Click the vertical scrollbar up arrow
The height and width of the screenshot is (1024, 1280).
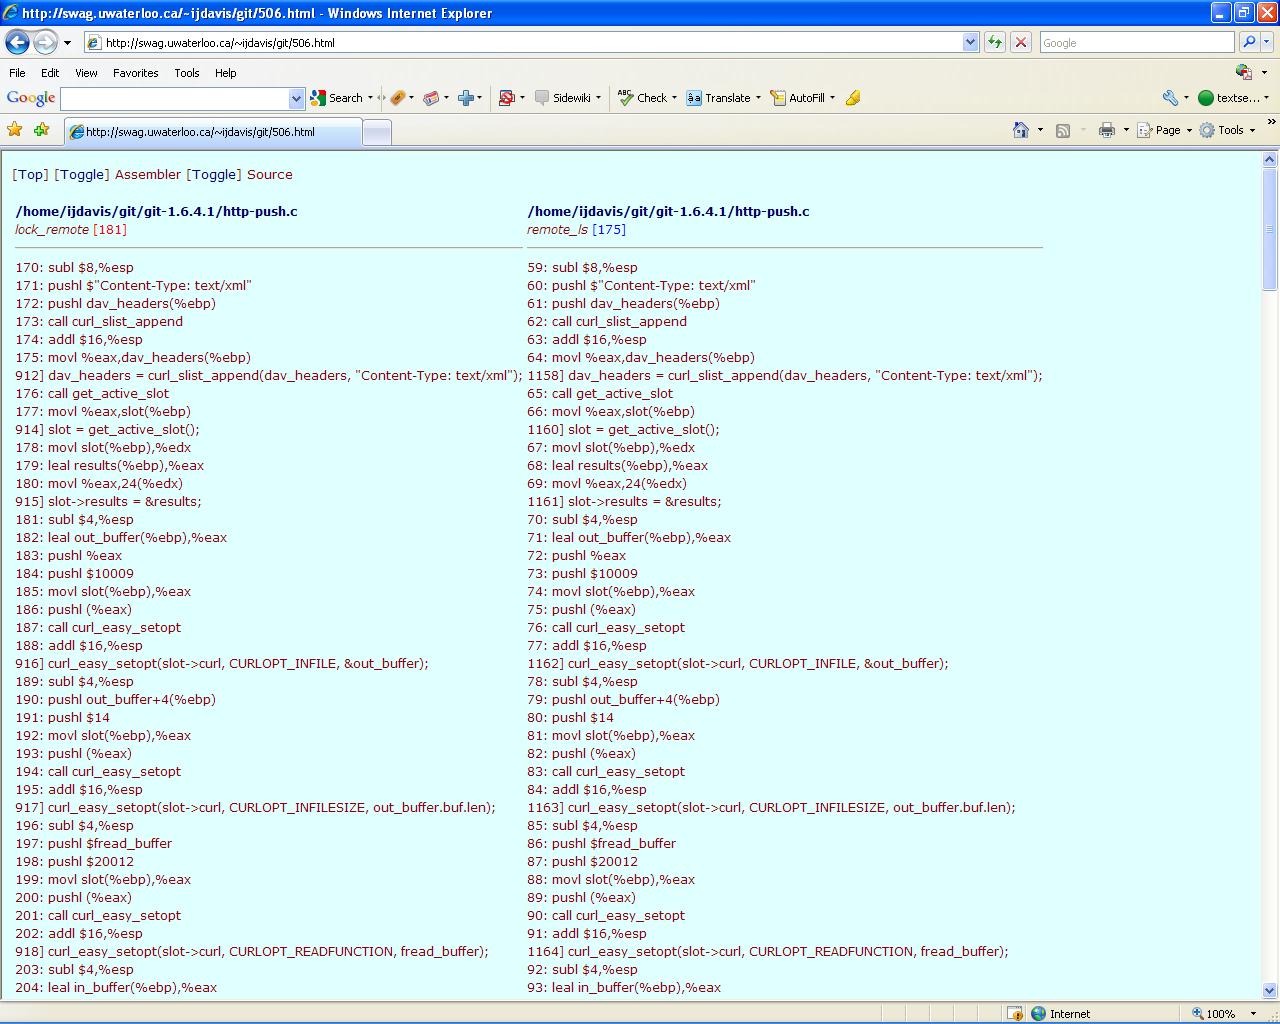coord(1270,160)
